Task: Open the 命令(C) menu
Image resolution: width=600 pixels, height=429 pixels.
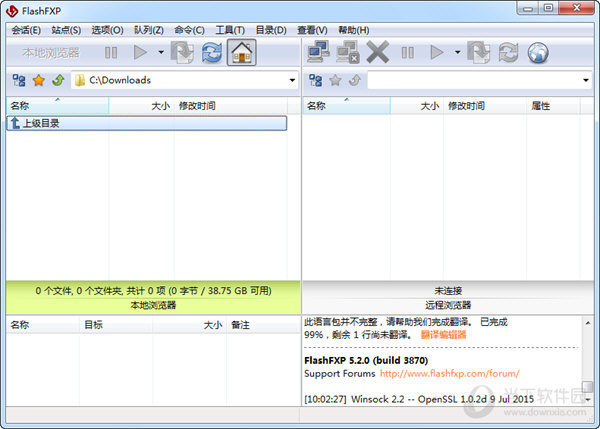Action: (189, 30)
